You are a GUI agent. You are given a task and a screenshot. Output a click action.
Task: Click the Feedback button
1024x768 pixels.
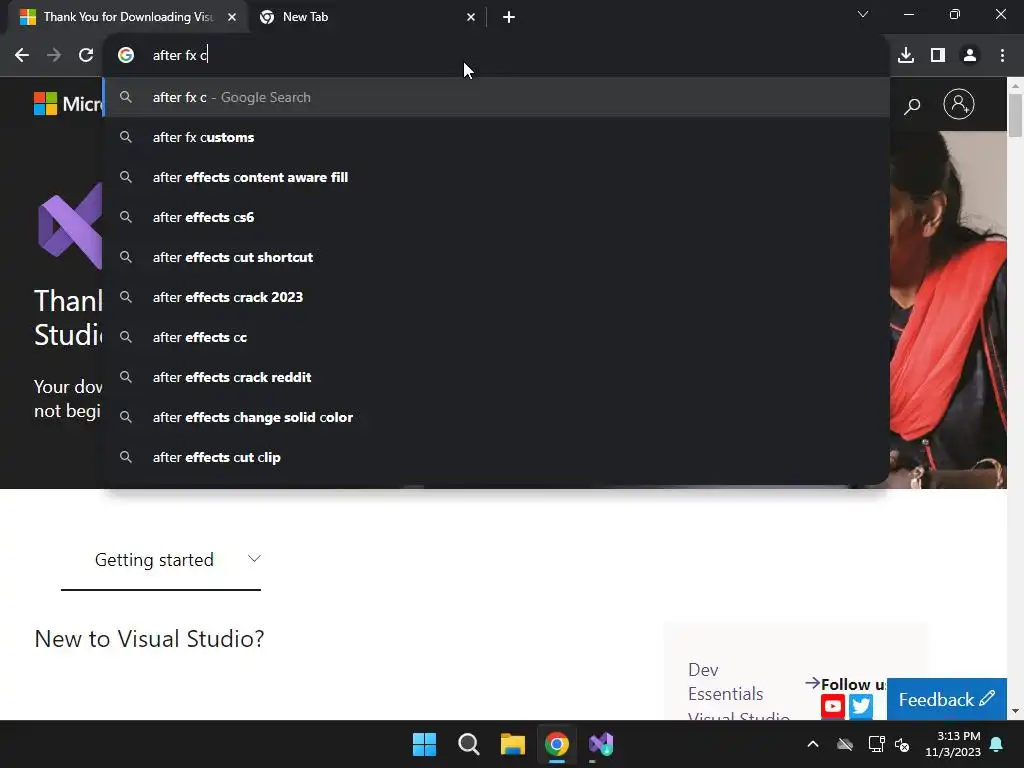(x=946, y=699)
